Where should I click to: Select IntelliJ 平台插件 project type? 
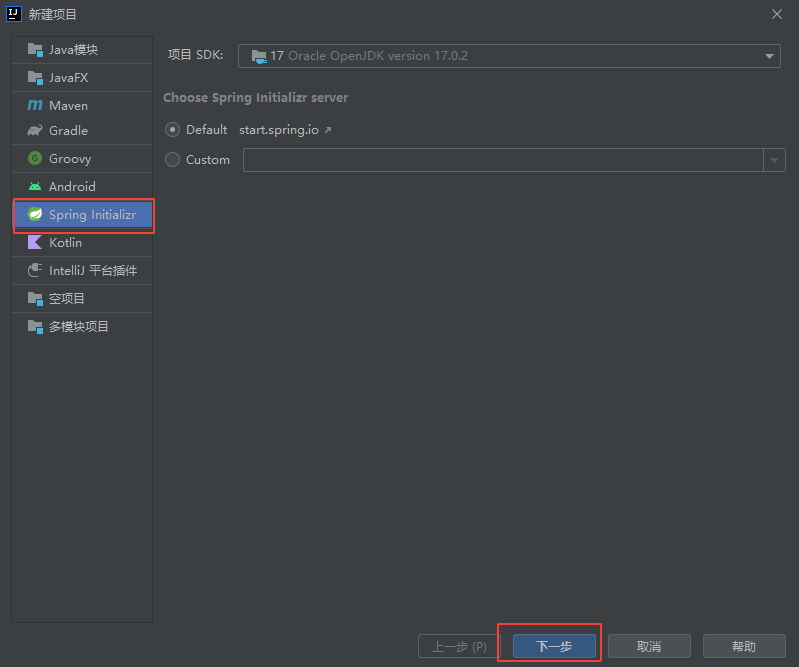pyautogui.click(x=83, y=270)
